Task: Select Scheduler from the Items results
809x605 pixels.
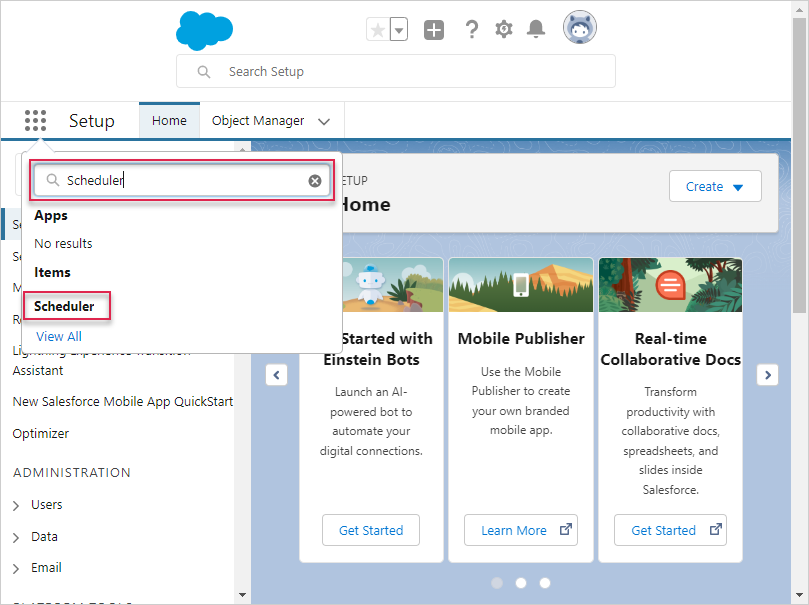Action: coord(65,306)
